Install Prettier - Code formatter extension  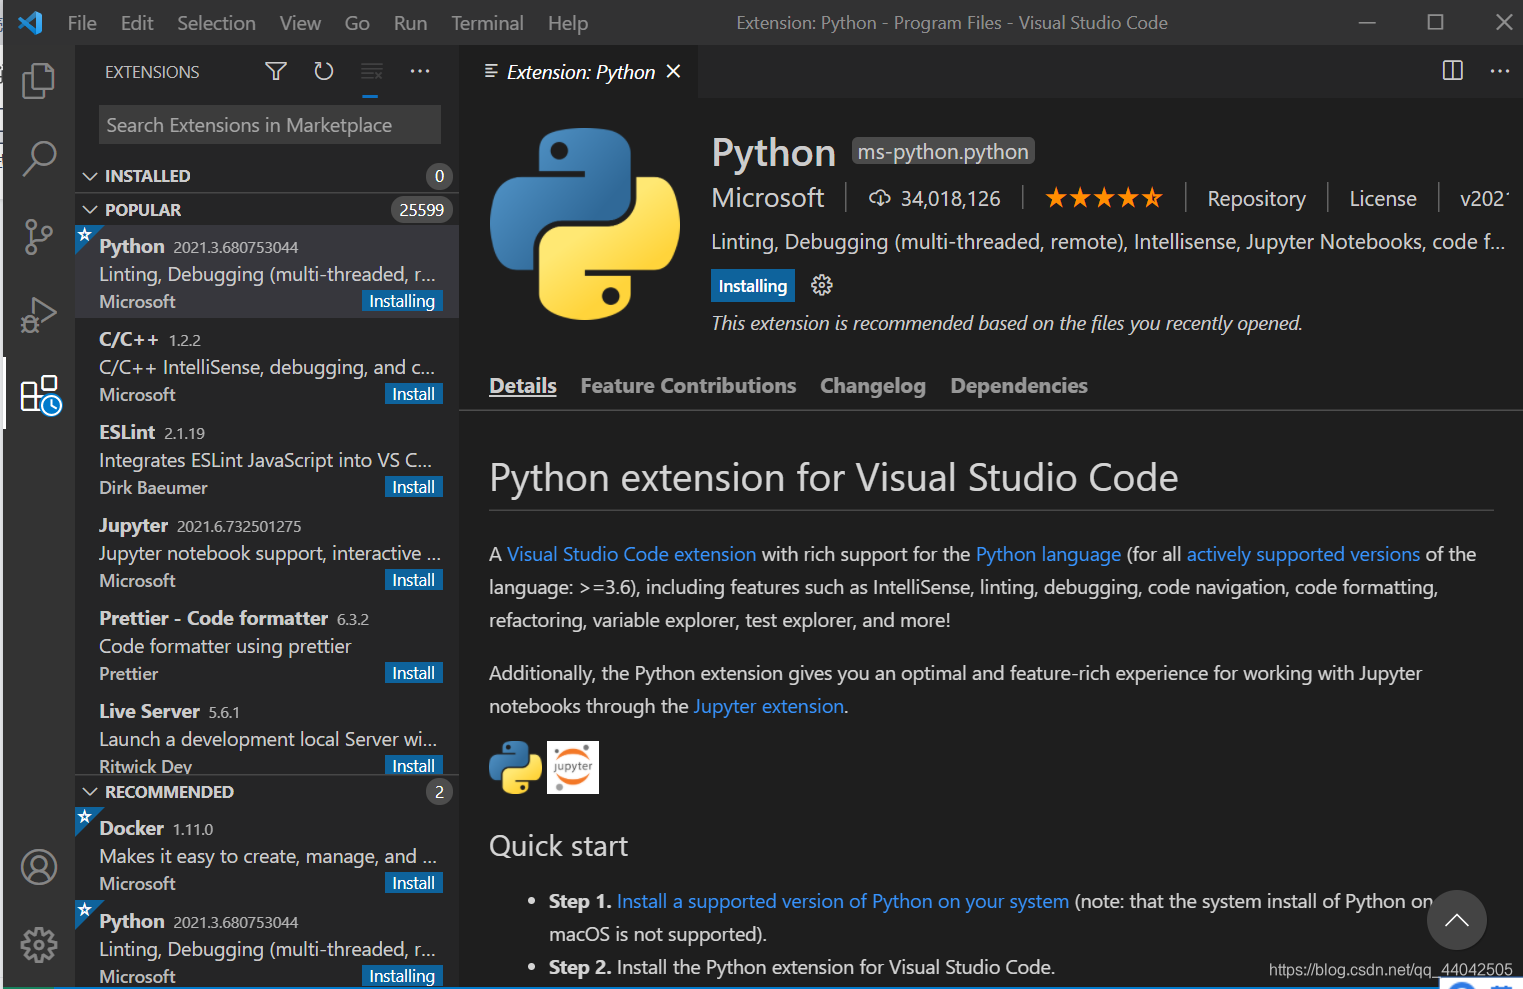click(413, 673)
